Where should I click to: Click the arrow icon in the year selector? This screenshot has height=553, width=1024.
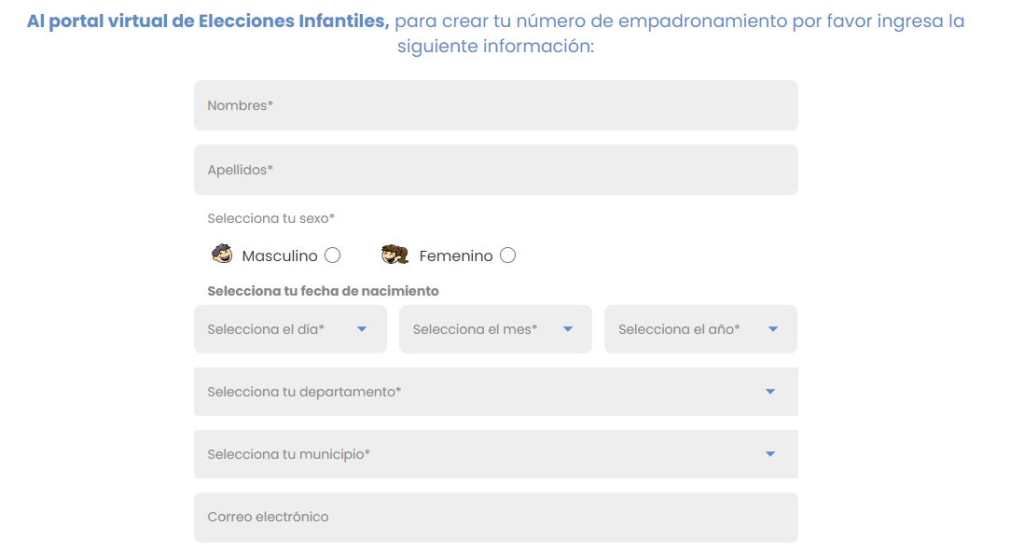[x=773, y=329]
